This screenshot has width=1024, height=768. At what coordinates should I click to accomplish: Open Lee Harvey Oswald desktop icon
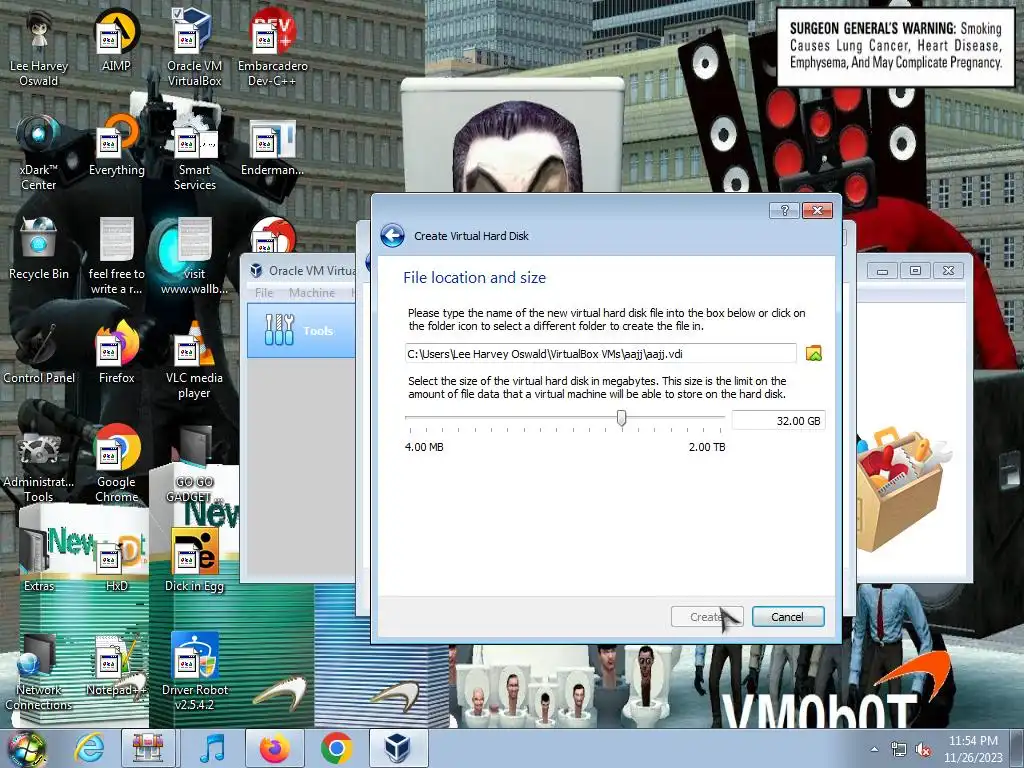(39, 48)
